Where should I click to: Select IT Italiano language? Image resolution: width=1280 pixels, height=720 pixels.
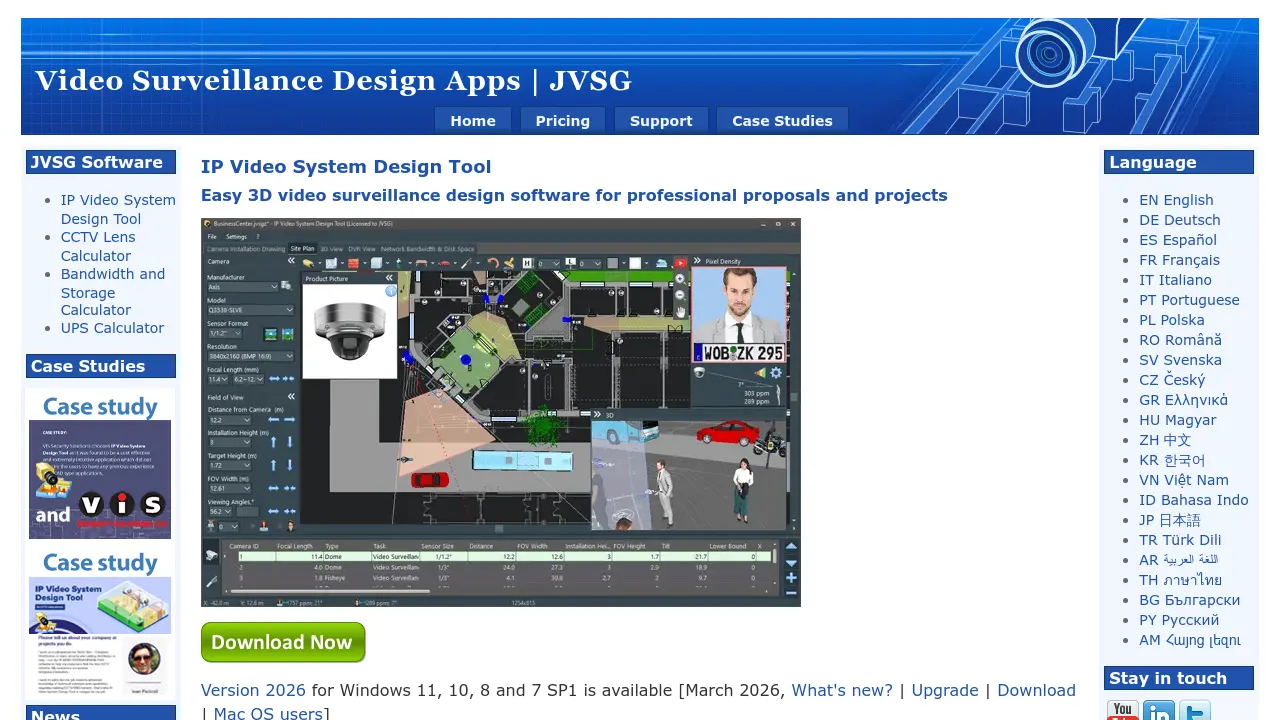point(1175,280)
